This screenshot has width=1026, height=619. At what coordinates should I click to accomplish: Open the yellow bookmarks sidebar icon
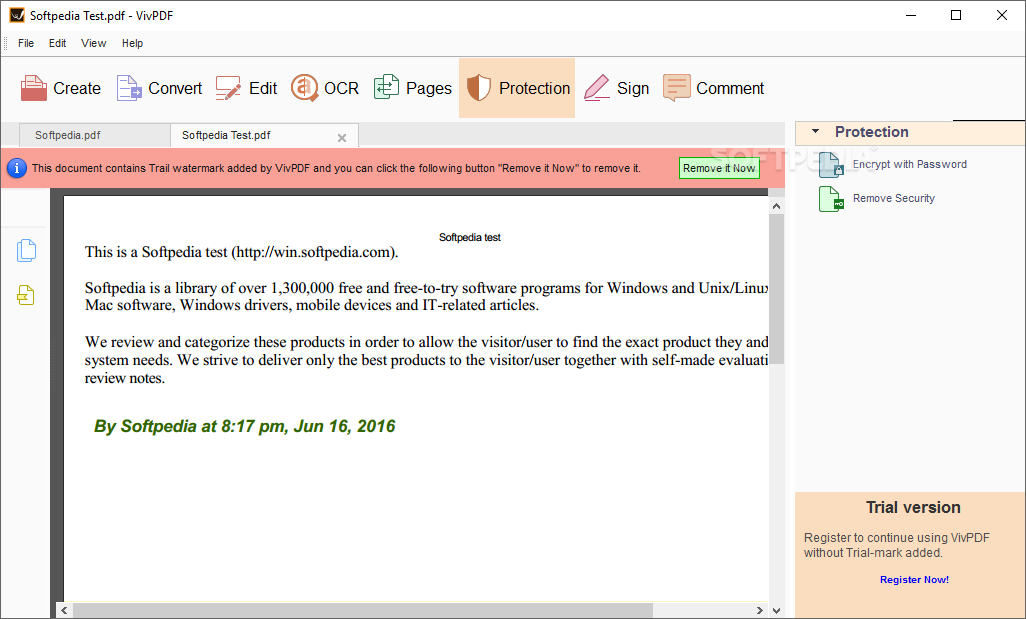pyautogui.click(x=26, y=295)
